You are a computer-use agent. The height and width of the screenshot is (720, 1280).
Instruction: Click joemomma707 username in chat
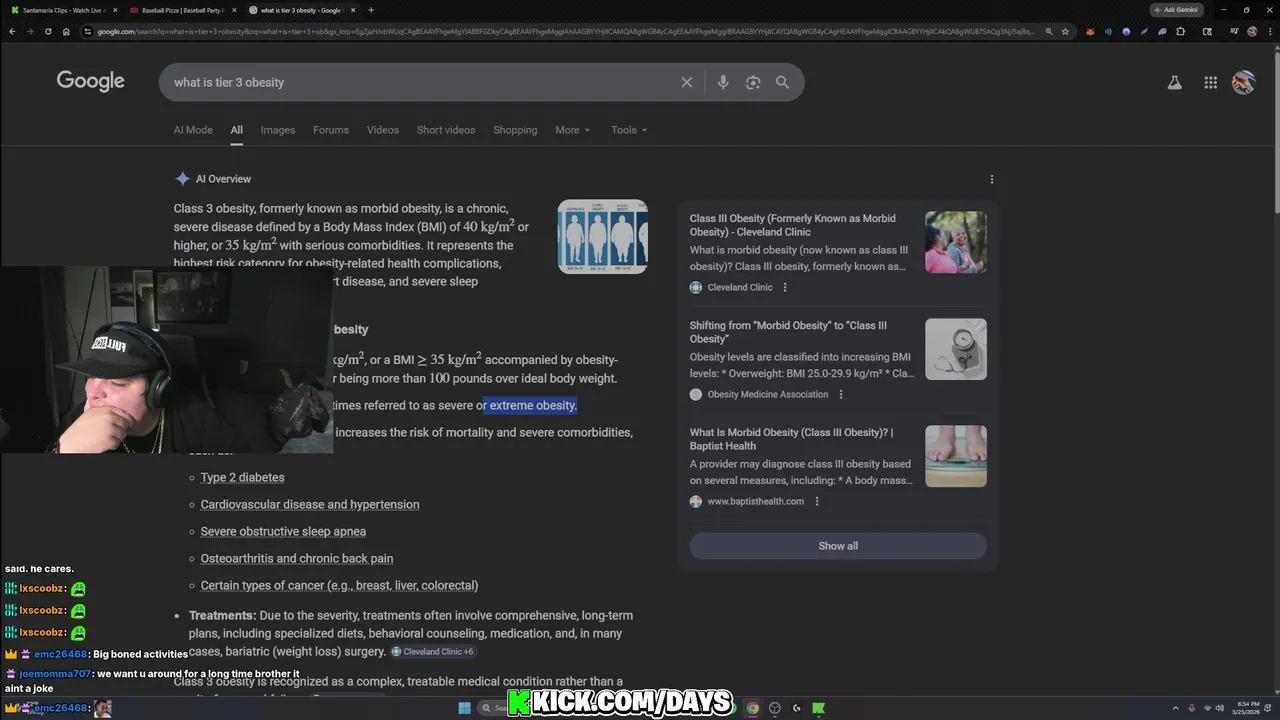55,674
